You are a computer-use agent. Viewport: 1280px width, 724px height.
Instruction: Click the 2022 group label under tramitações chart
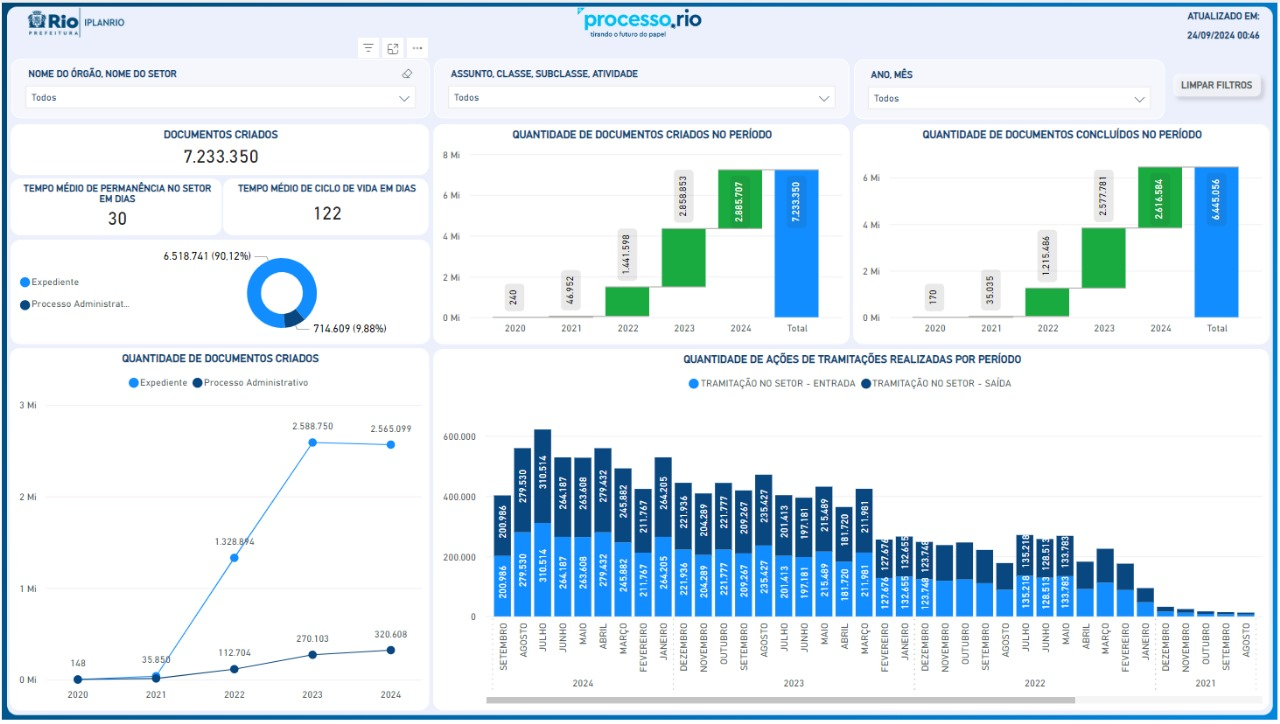pyautogui.click(x=1034, y=683)
